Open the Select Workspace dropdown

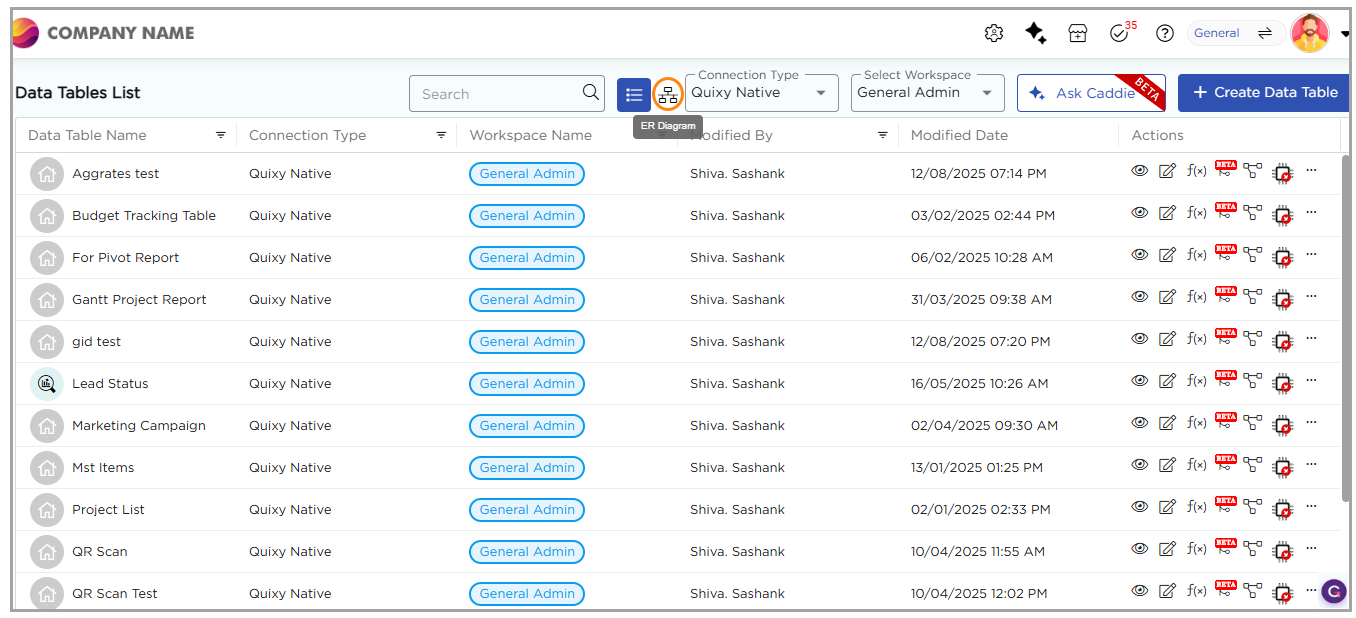pos(927,93)
